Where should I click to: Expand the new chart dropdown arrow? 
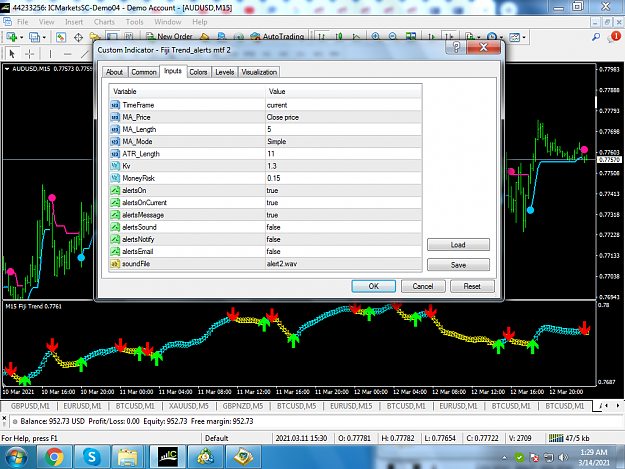pyautogui.click(x=22, y=37)
